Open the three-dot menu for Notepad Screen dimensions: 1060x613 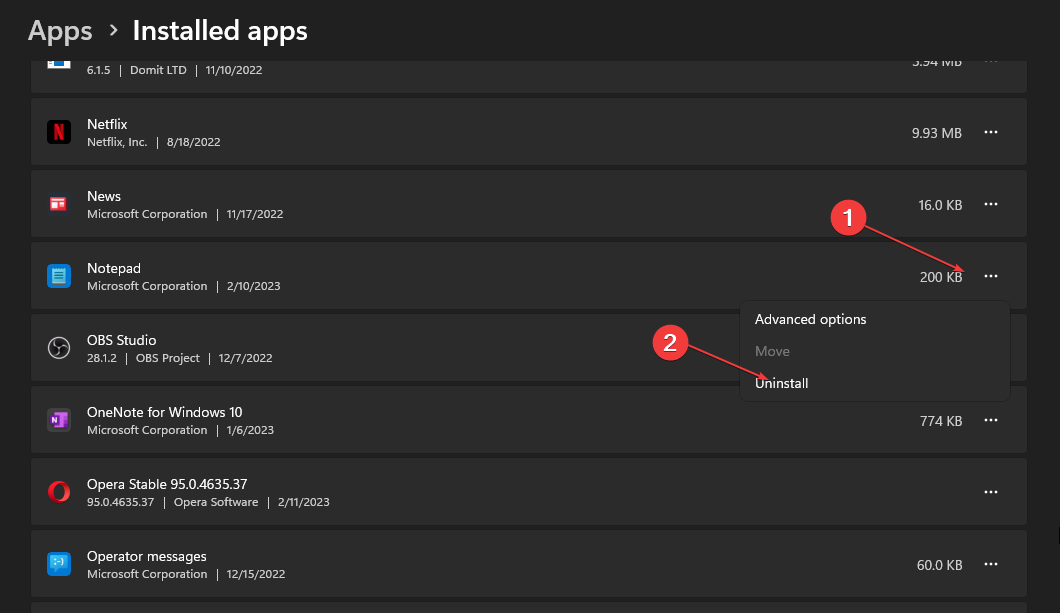point(991,276)
